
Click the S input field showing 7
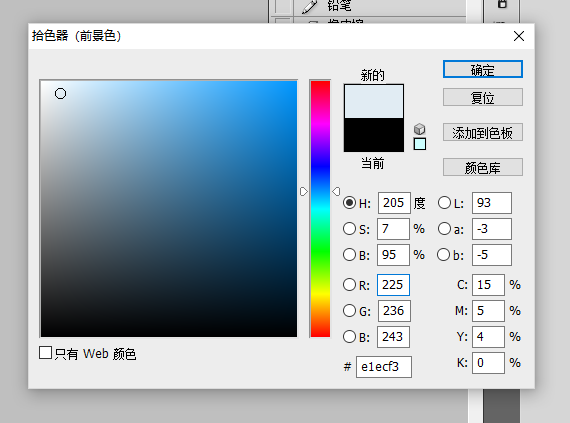pyautogui.click(x=393, y=229)
